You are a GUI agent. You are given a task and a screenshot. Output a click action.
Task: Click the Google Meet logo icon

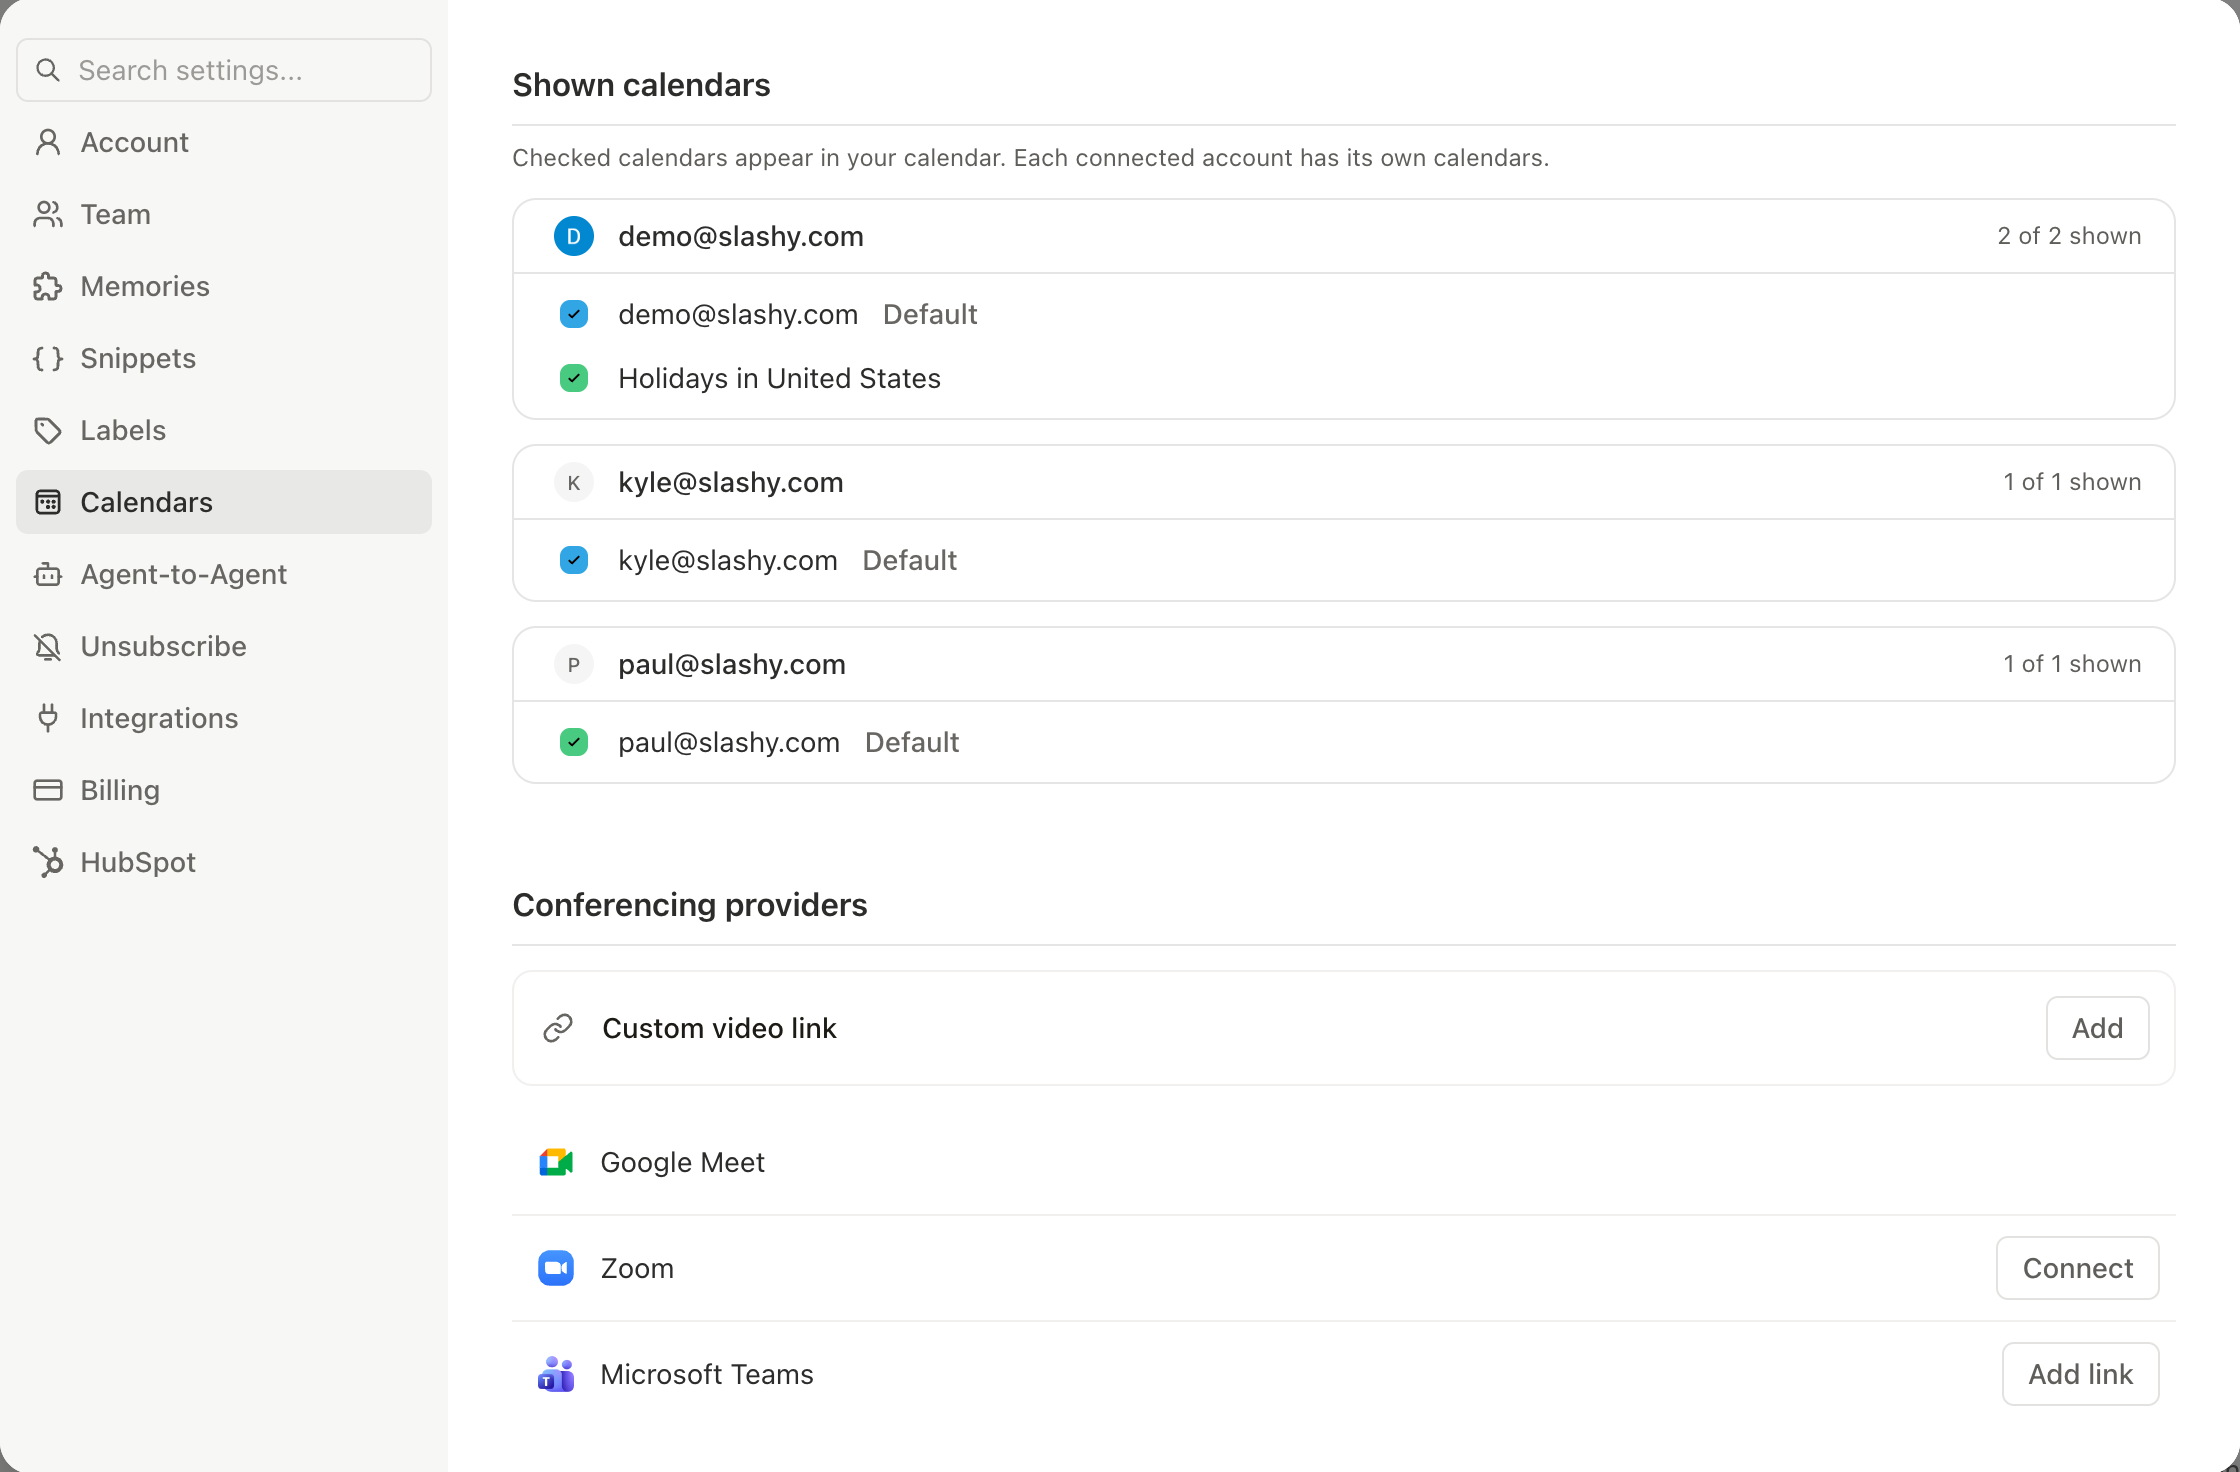556,1162
